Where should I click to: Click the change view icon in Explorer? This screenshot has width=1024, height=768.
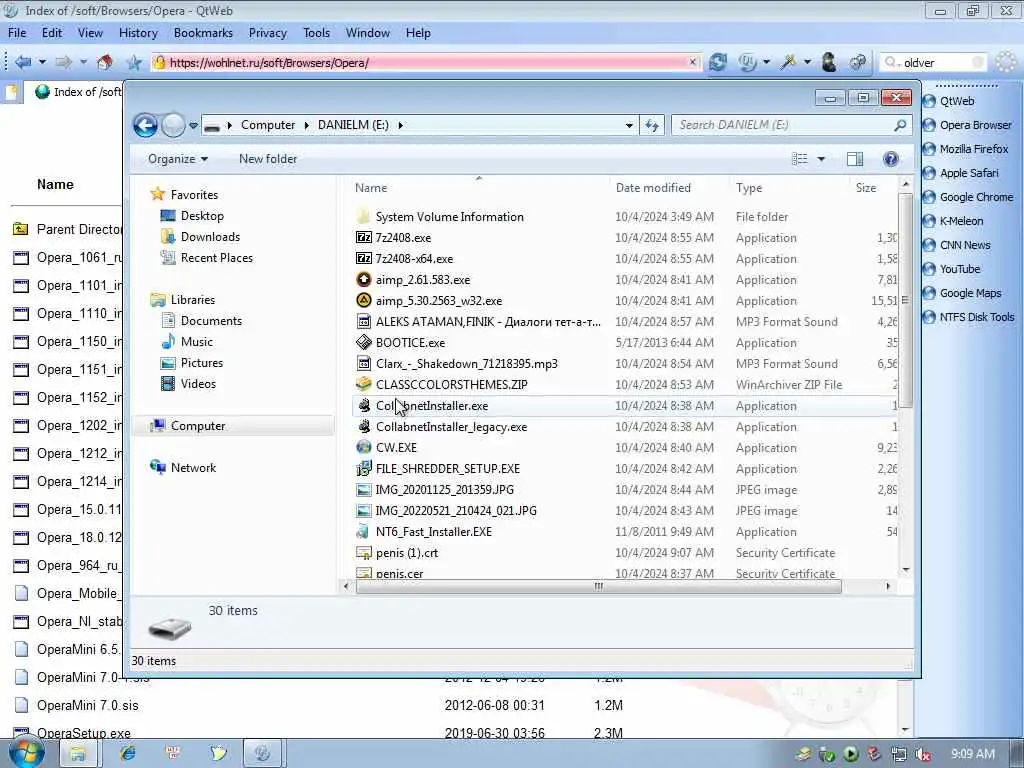(x=799, y=159)
